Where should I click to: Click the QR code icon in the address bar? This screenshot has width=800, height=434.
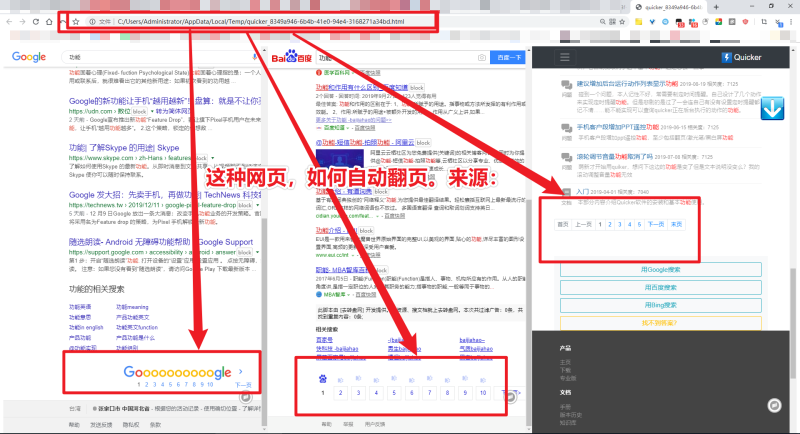612,22
